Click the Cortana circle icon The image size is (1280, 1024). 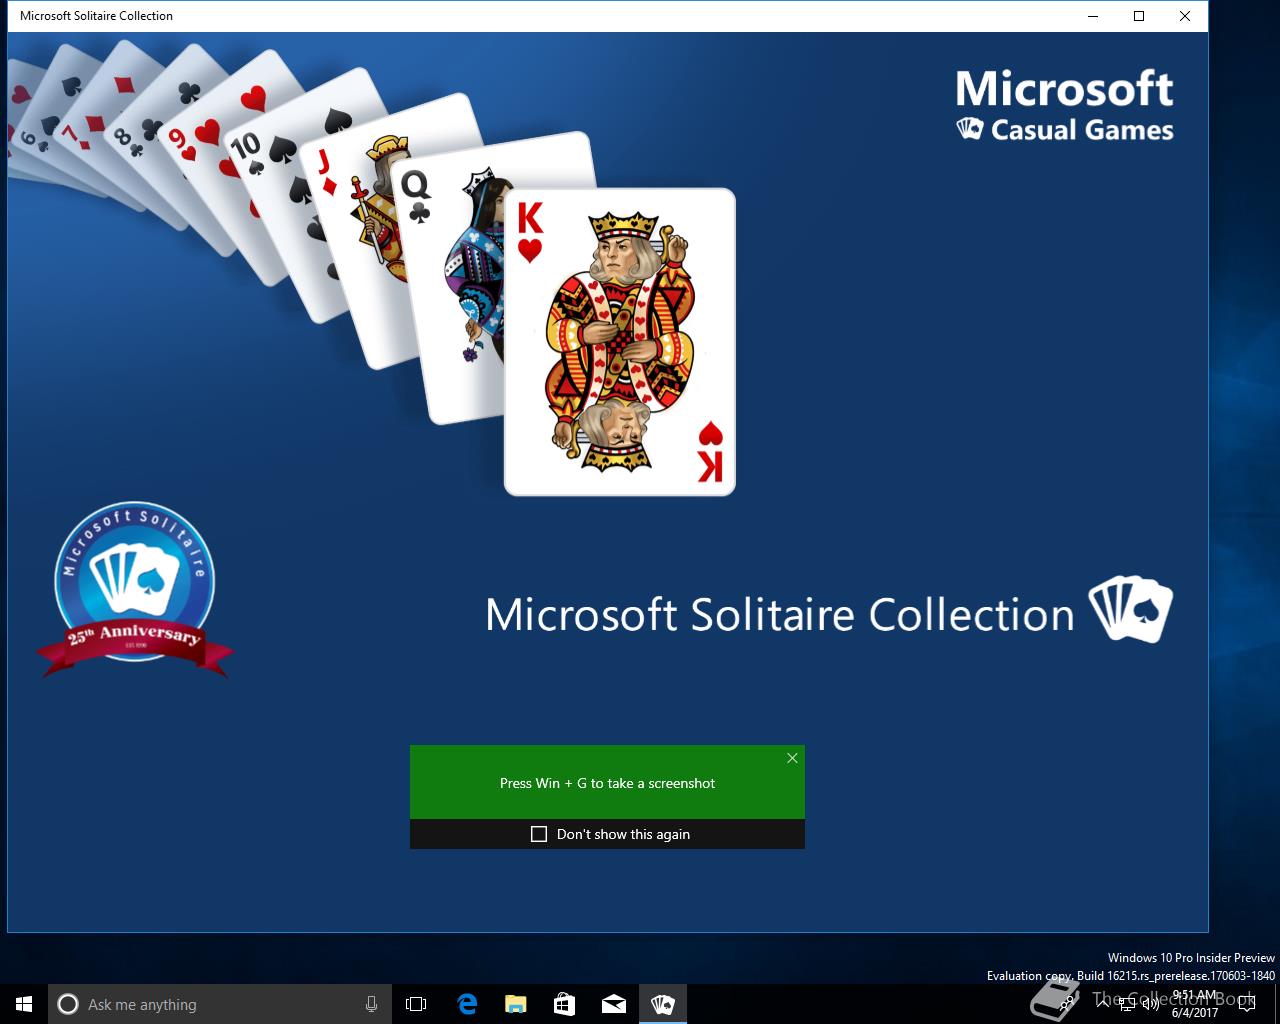tap(68, 1004)
